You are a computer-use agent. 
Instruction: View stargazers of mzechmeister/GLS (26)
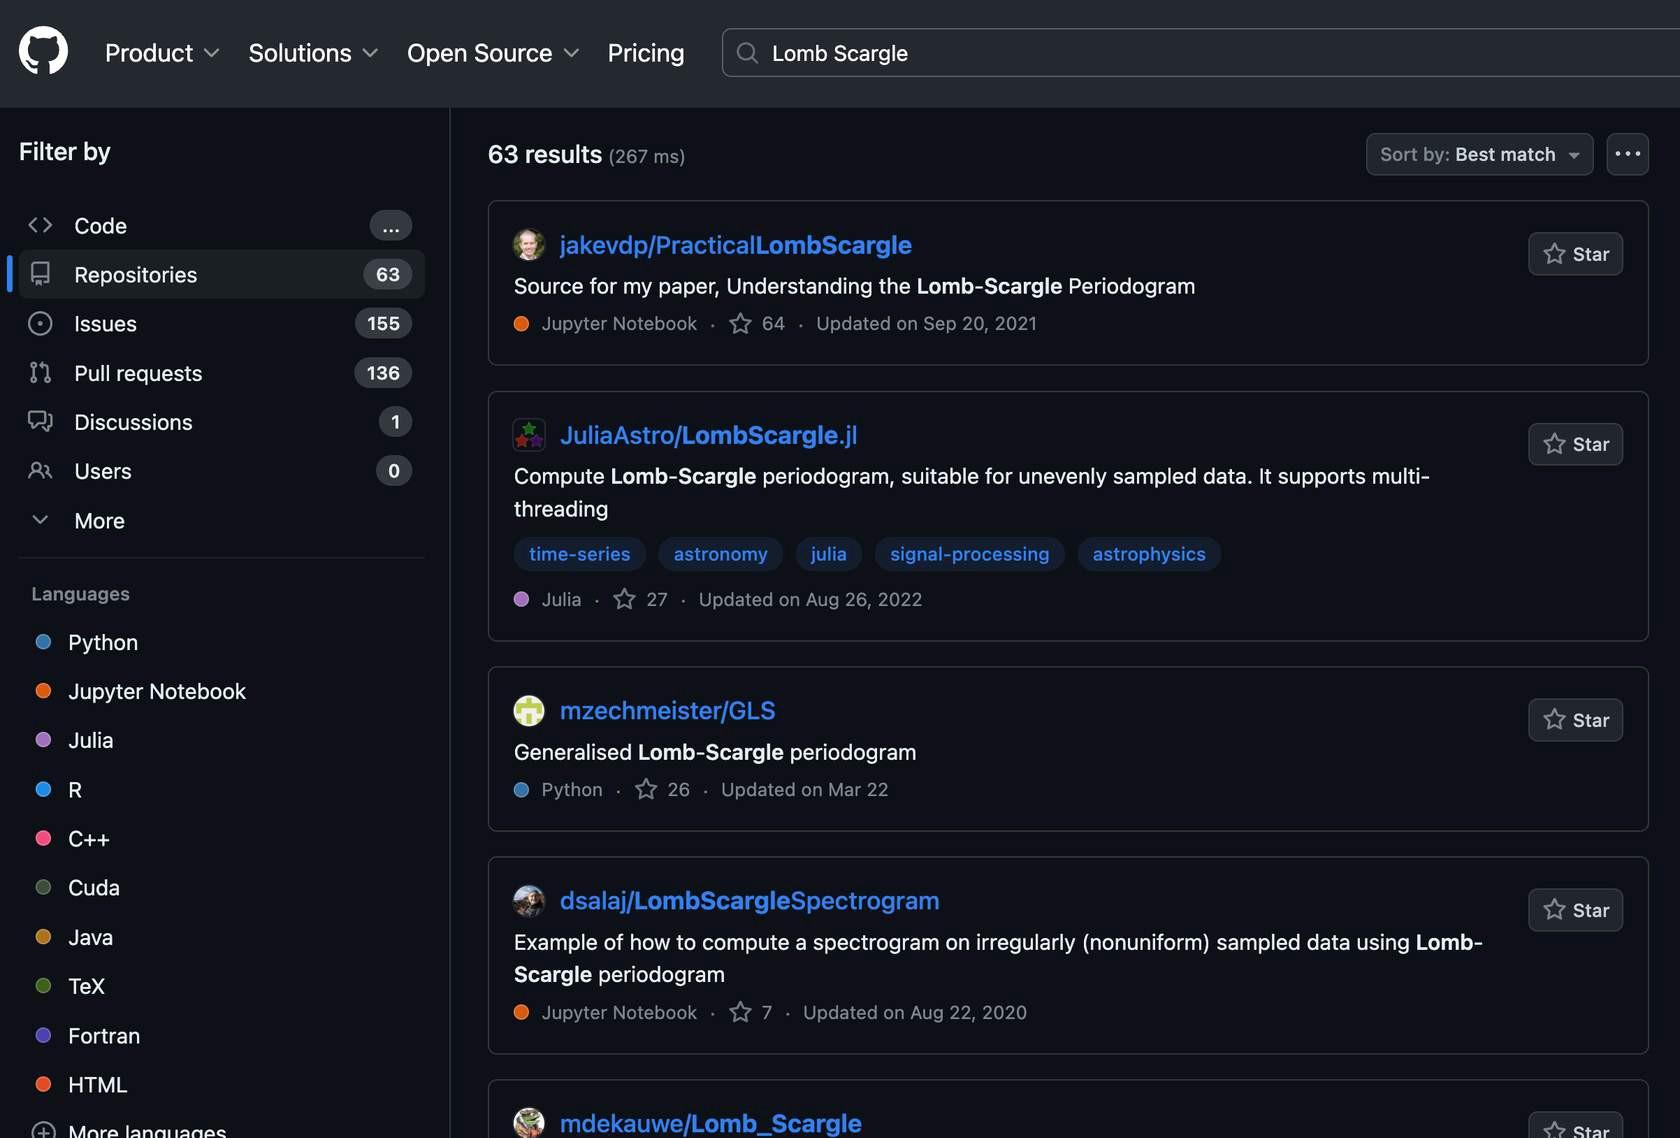tap(662, 790)
